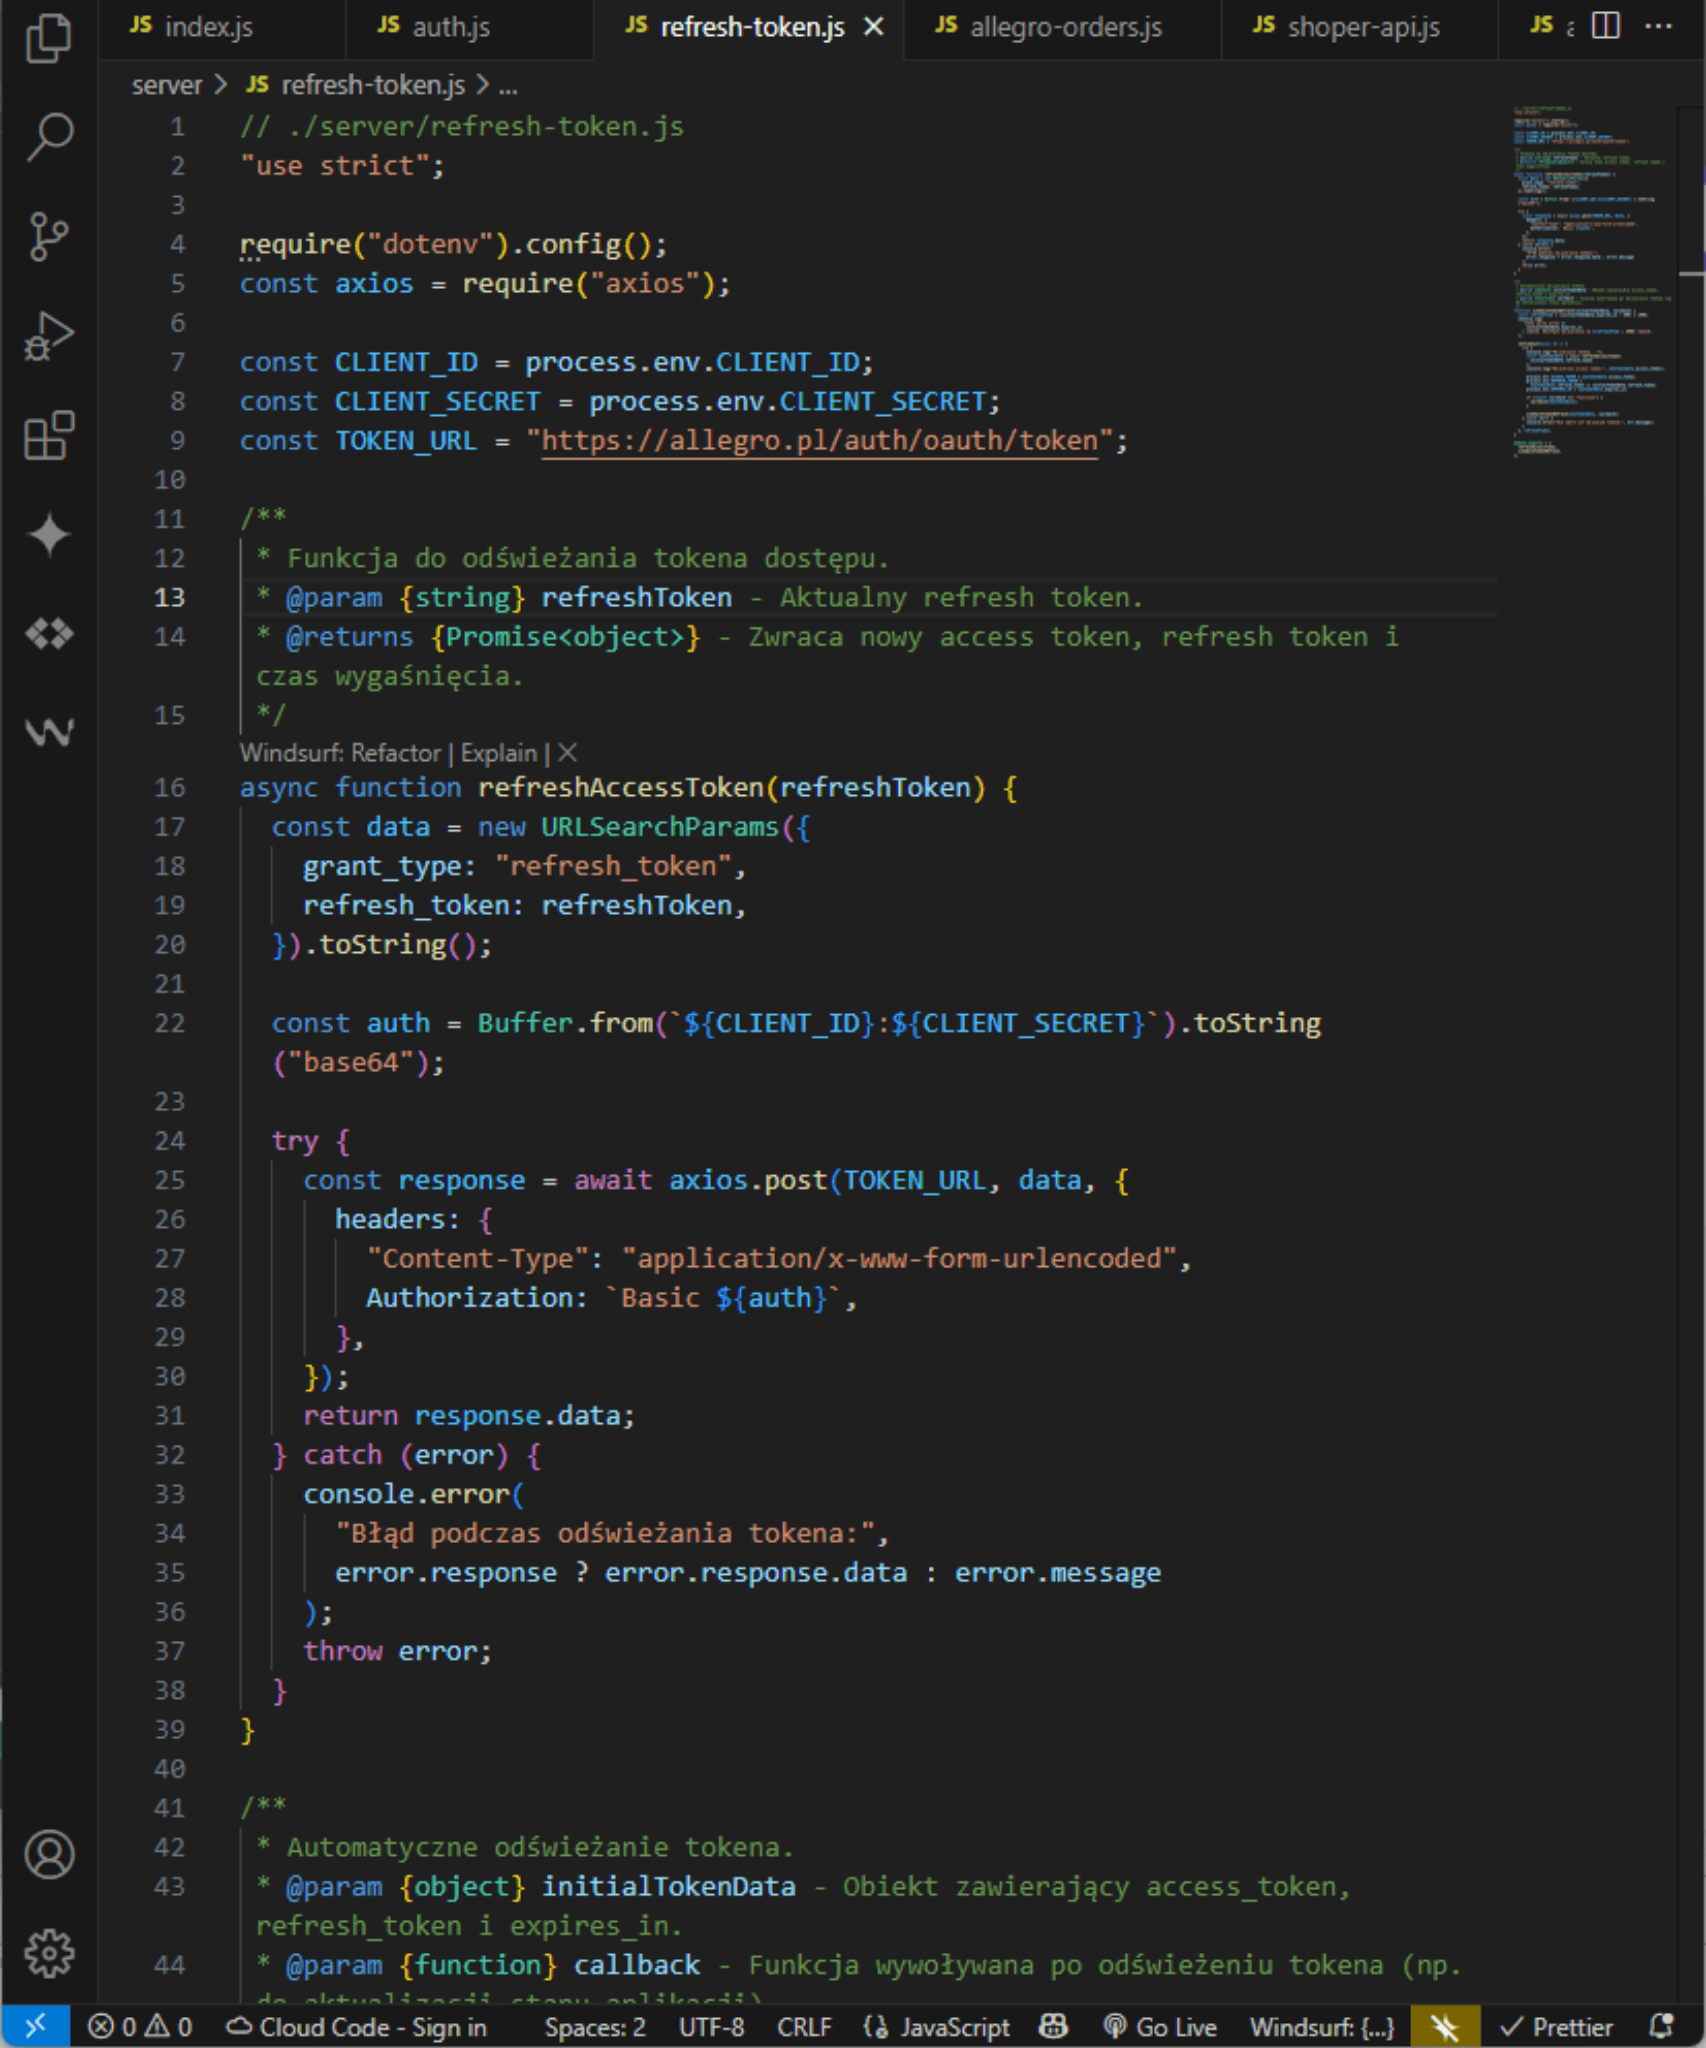This screenshot has width=1706, height=2048.
Task: Change end of line sequence CRLF
Action: pos(804,2027)
